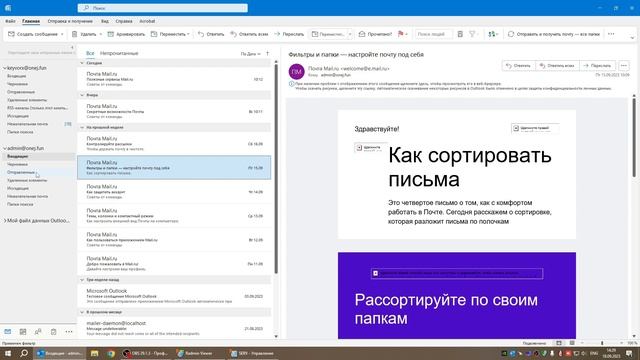Click the Windows taskbar search icon
Viewport: 640px width, 360px height.
[24, 353]
